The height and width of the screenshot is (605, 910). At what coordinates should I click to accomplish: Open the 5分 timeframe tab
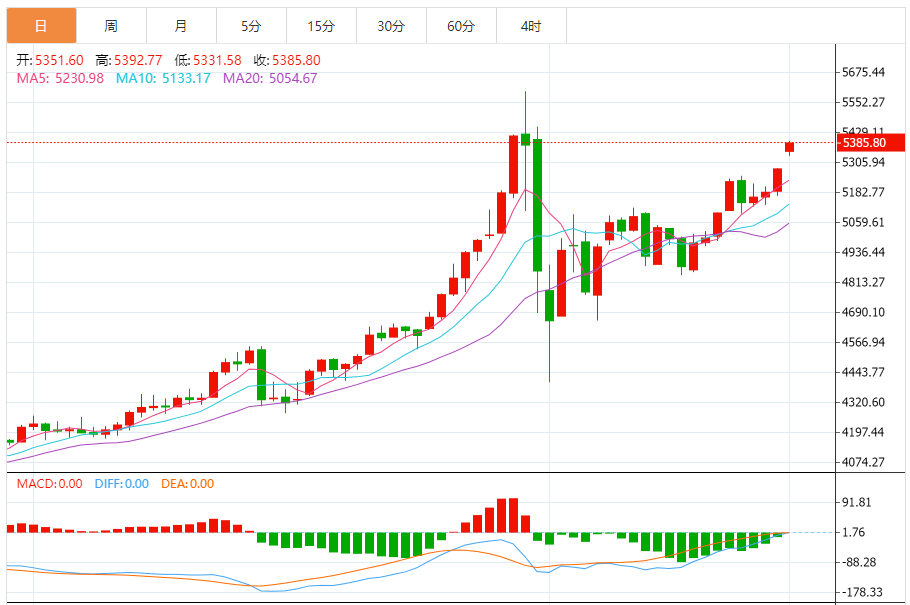[251, 26]
